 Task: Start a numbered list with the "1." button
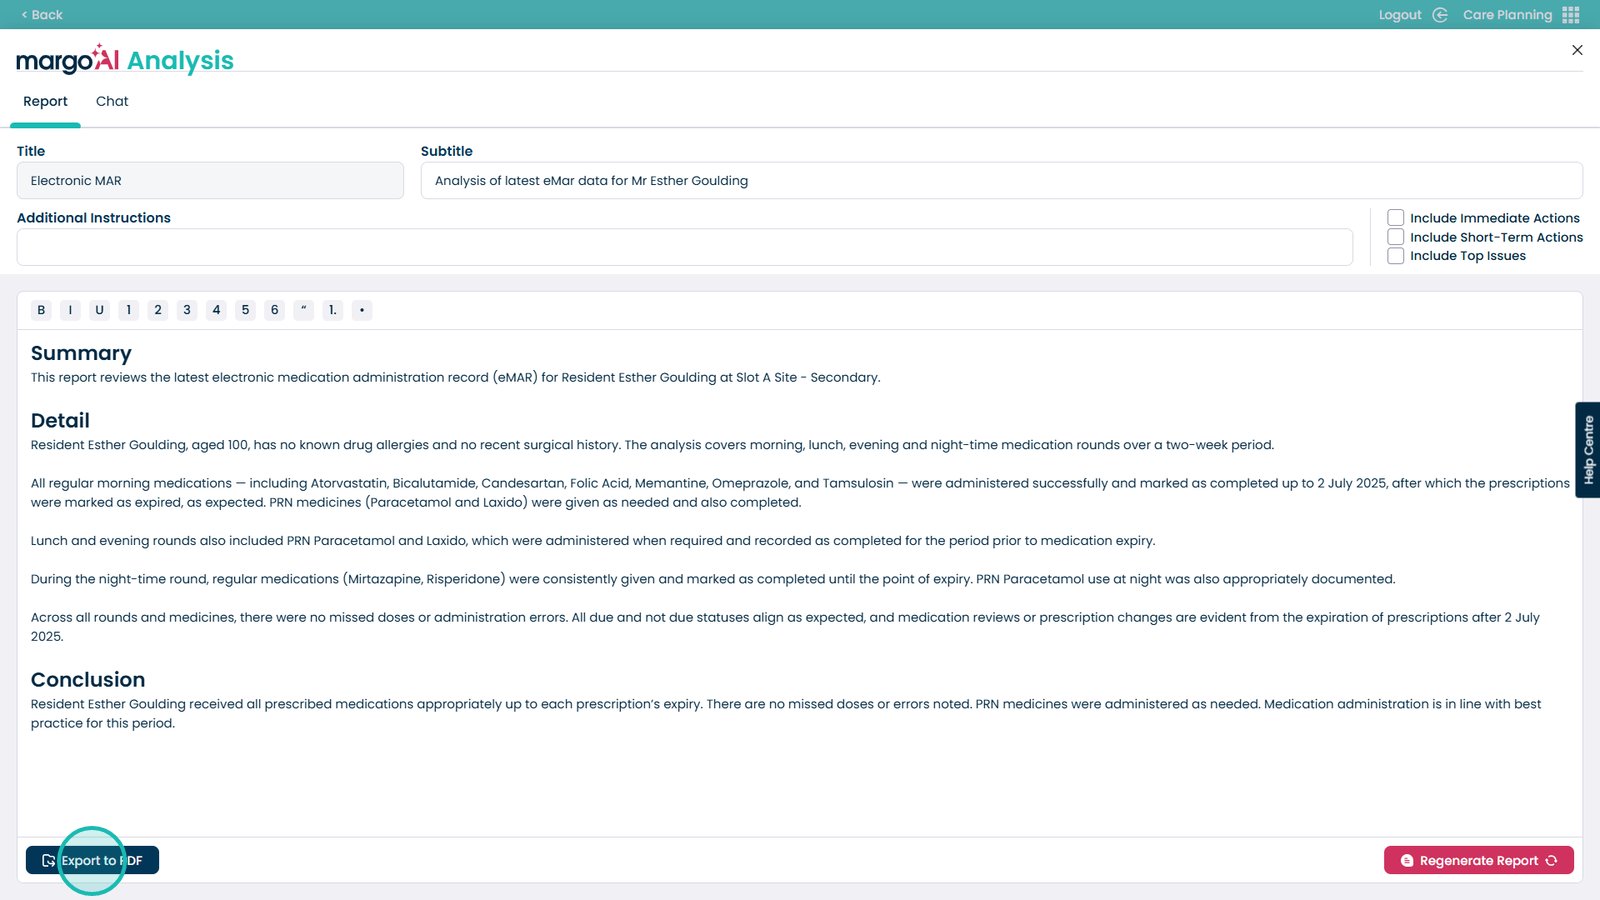(333, 310)
